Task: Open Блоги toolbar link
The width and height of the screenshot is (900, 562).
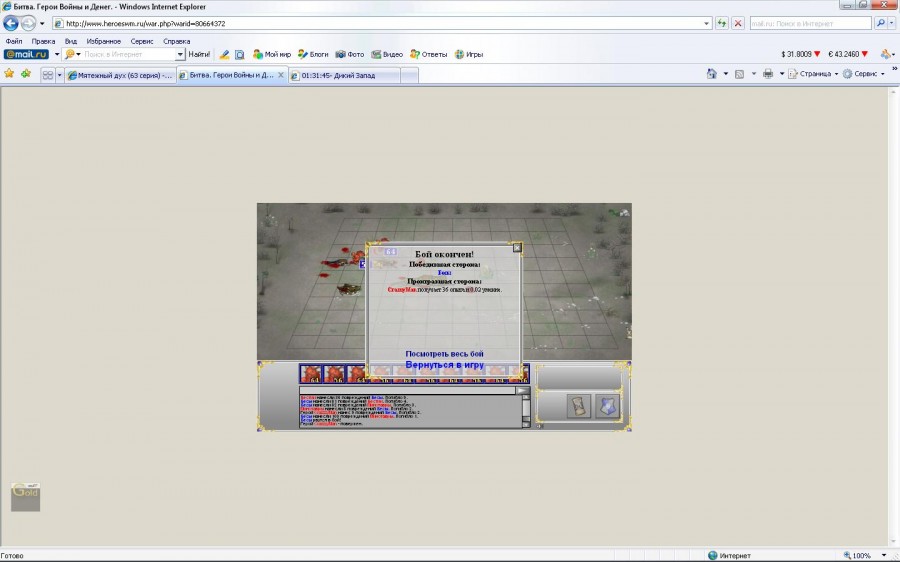Action: [313, 54]
